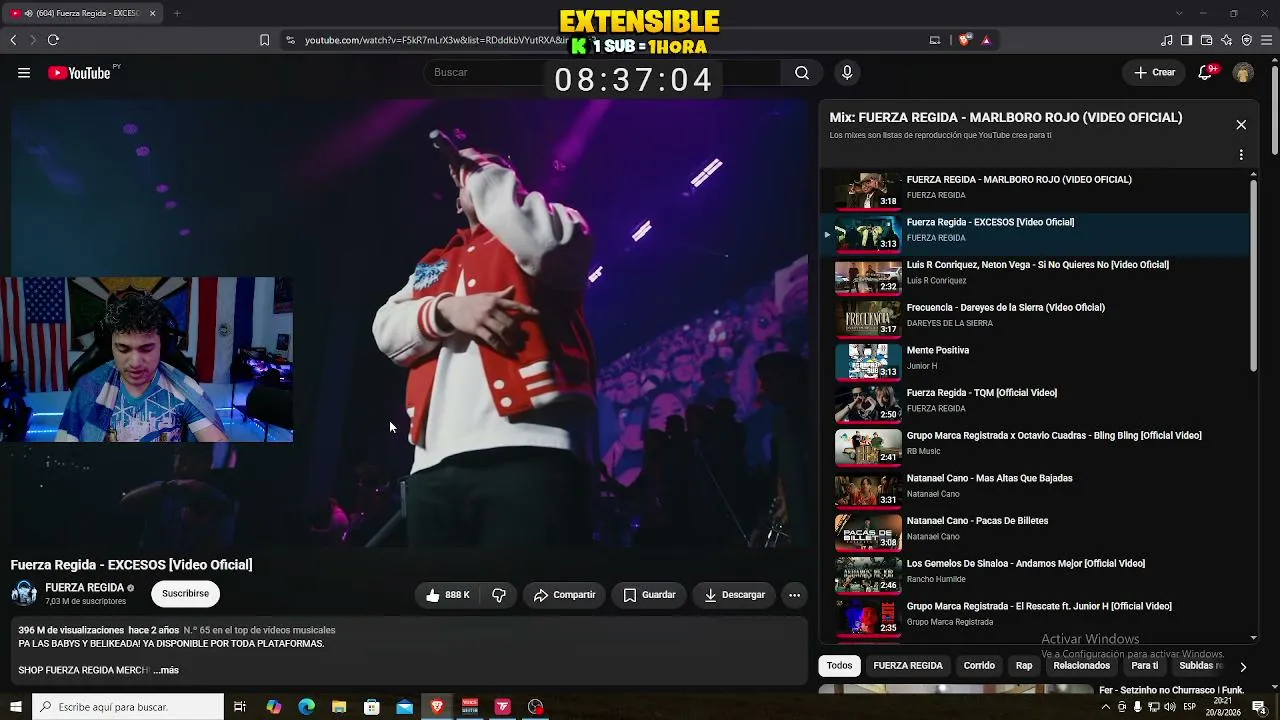Viewport: 1280px width, 720px height.
Task: Start voice search with the microphone
Action: tap(847, 72)
